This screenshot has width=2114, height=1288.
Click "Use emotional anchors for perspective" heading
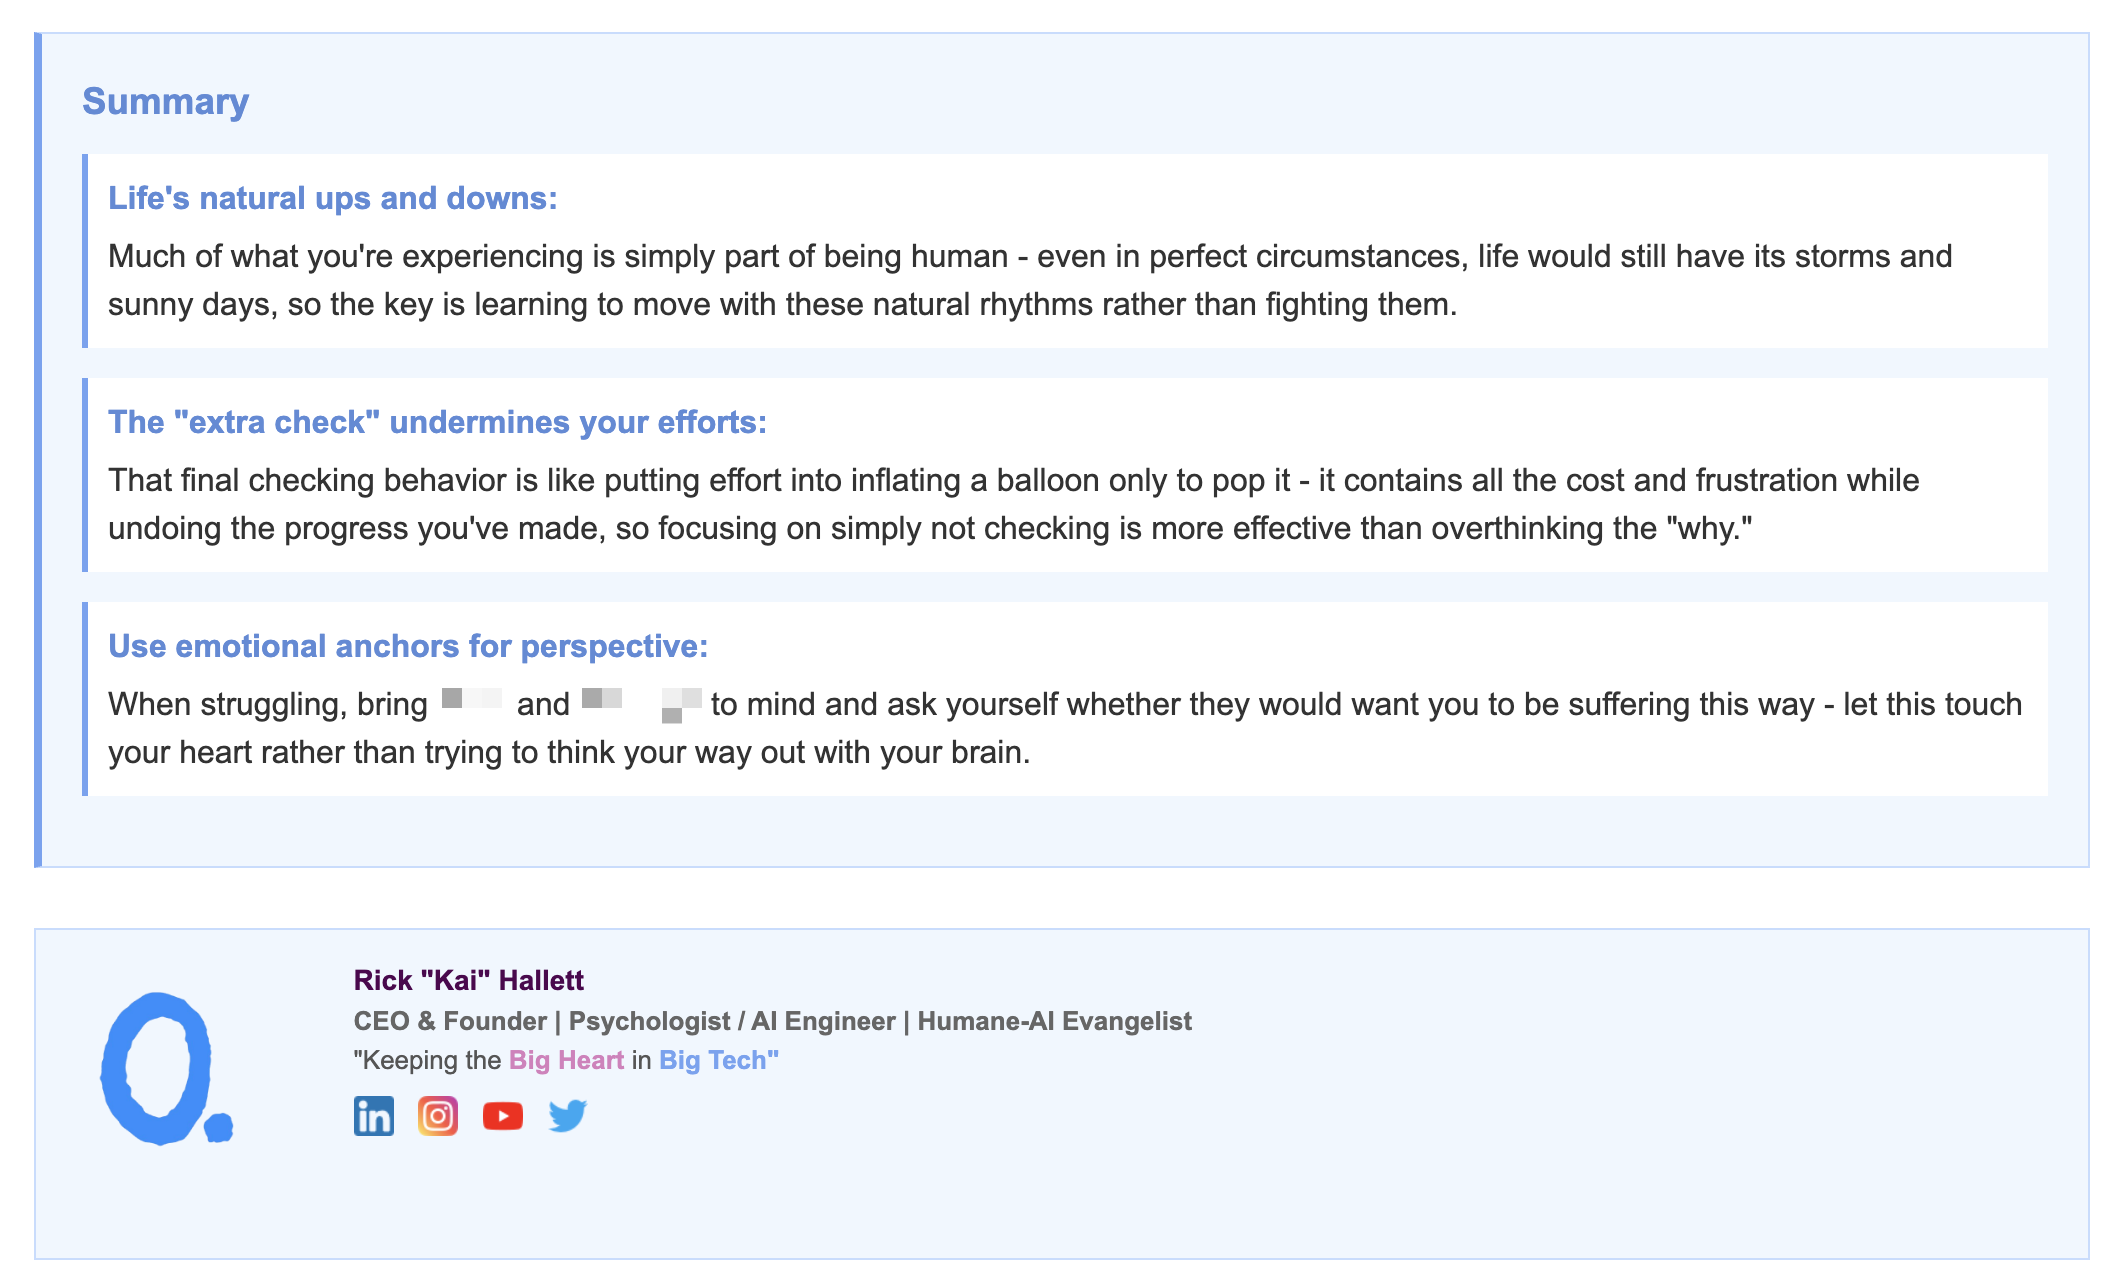coord(408,646)
